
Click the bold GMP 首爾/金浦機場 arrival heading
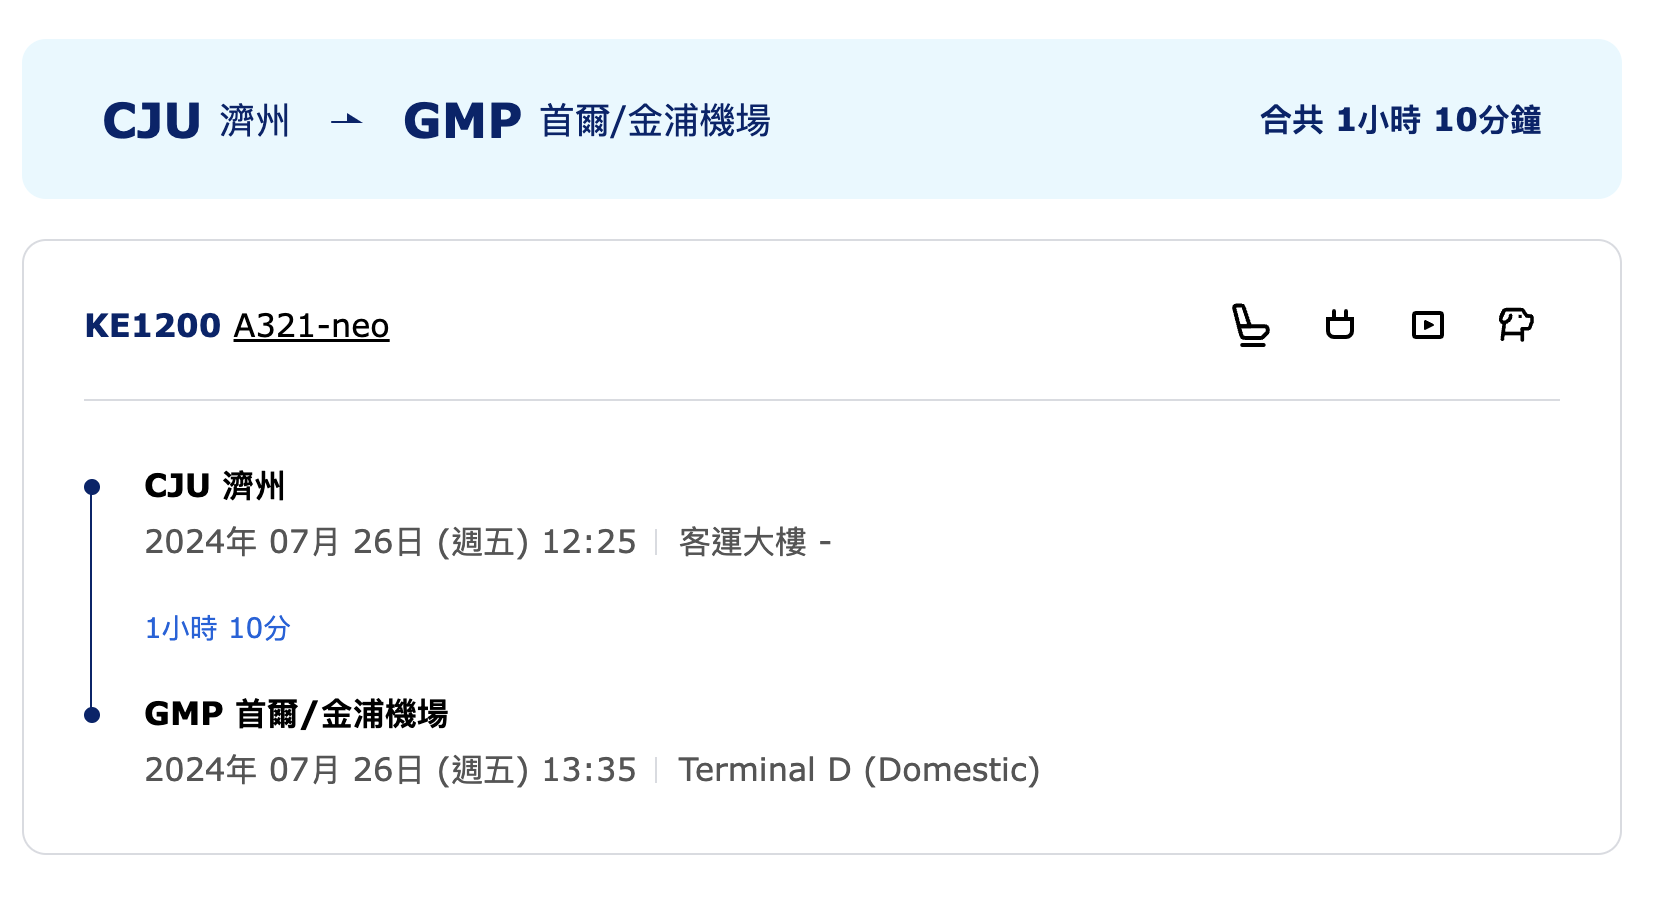coord(297,714)
